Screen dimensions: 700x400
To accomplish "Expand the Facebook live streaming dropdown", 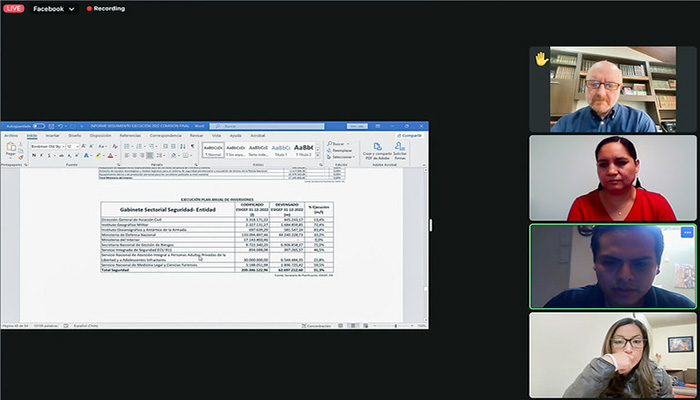I will pos(72,8).
